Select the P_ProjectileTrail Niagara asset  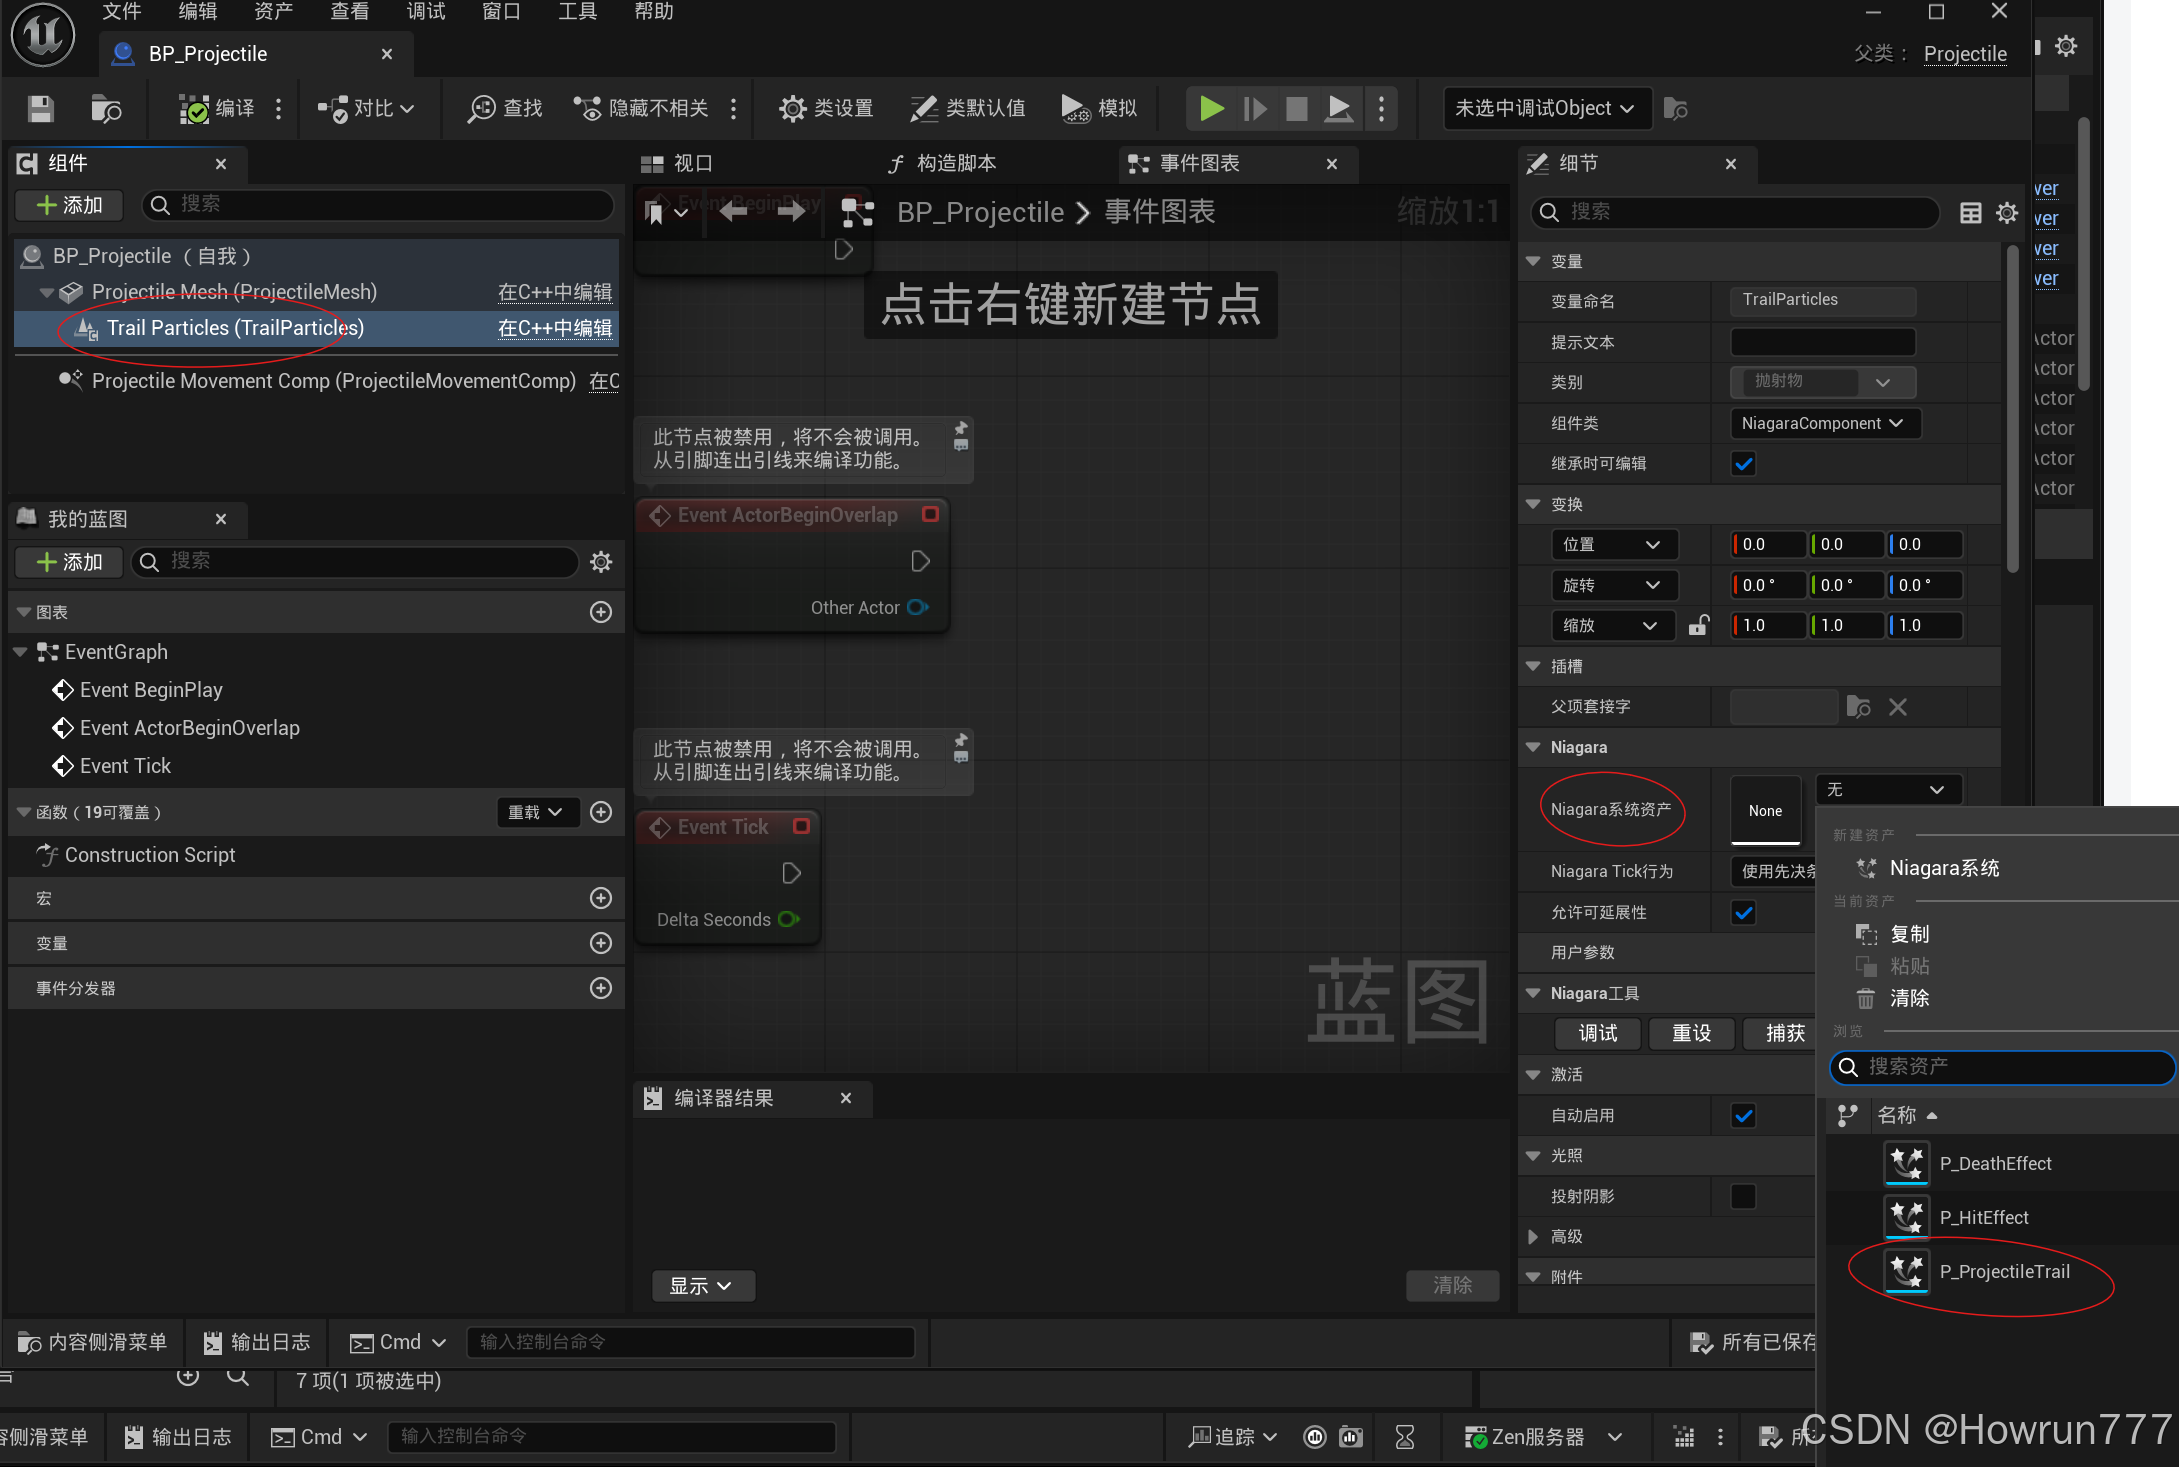click(2003, 1272)
